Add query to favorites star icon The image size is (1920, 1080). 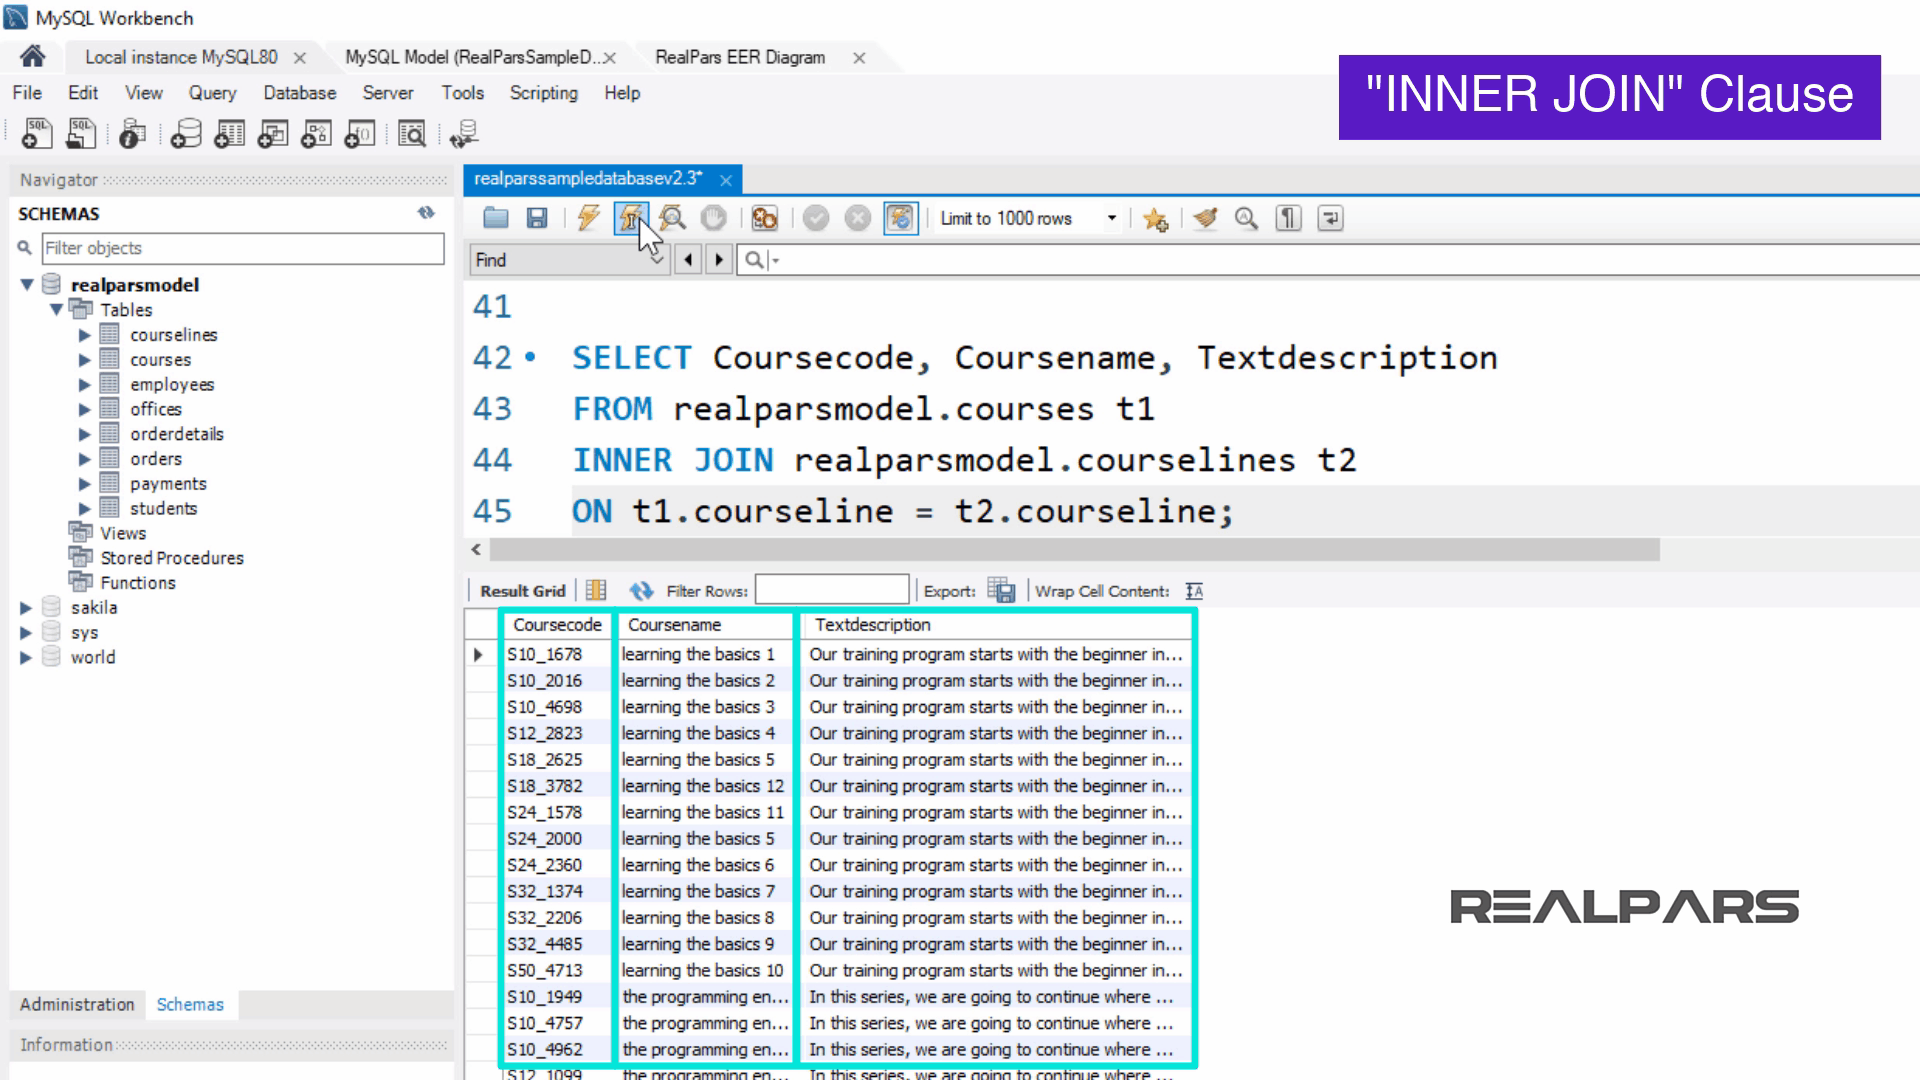(1155, 218)
